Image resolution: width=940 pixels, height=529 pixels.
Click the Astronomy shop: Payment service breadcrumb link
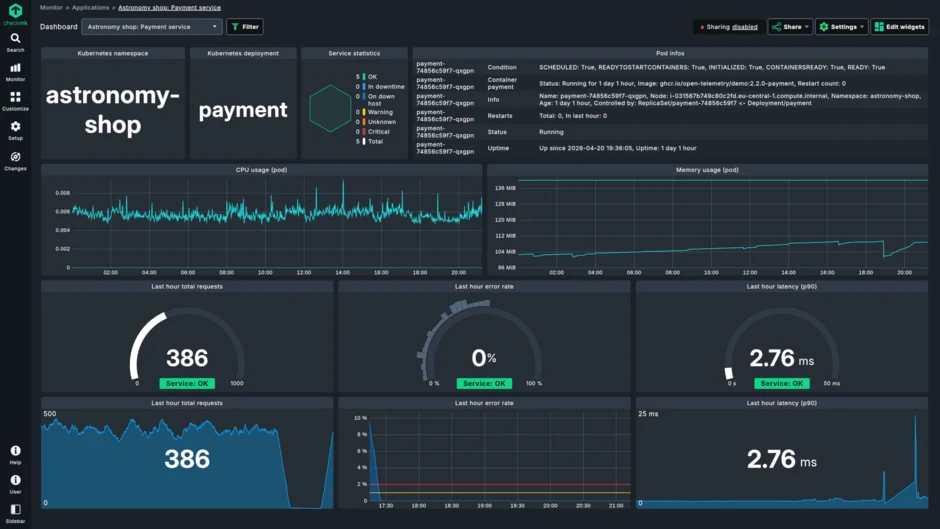tap(169, 8)
